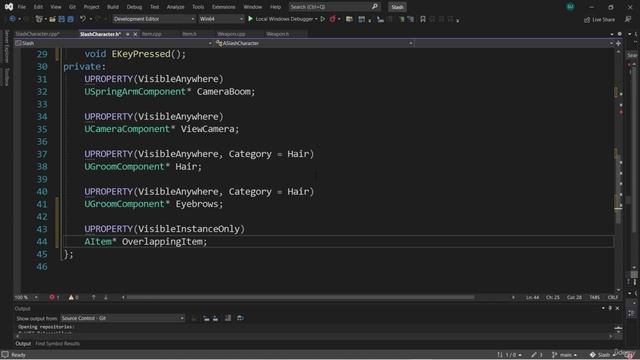Click the Ln: 44 line indicator
Image resolution: width=640 pixels, height=360 pixels.
532,297
